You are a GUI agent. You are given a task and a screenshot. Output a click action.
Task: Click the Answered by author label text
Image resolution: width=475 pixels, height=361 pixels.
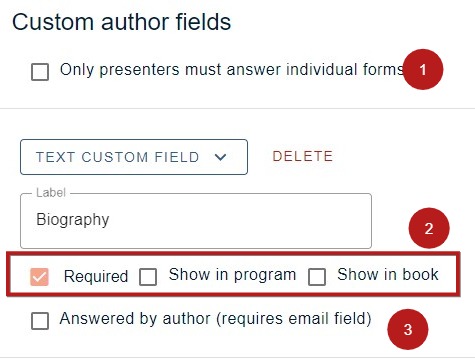[215, 318]
